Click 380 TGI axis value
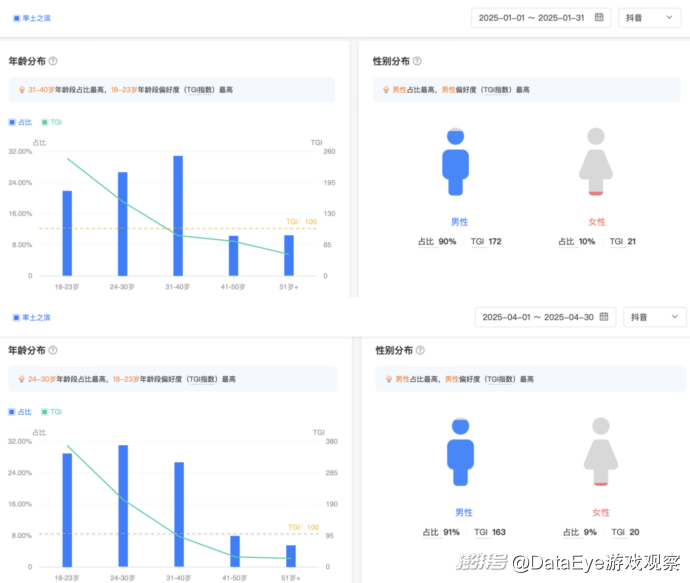This screenshot has height=583, width=690. point(331,441)
